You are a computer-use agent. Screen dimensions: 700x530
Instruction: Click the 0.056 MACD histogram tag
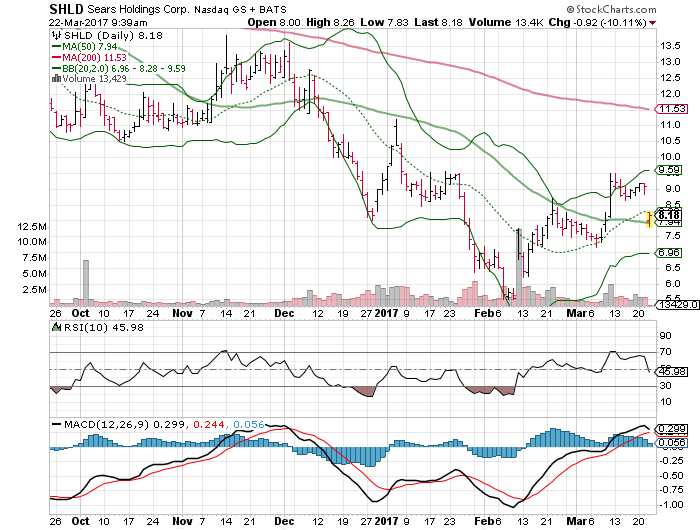pos(671,442)
